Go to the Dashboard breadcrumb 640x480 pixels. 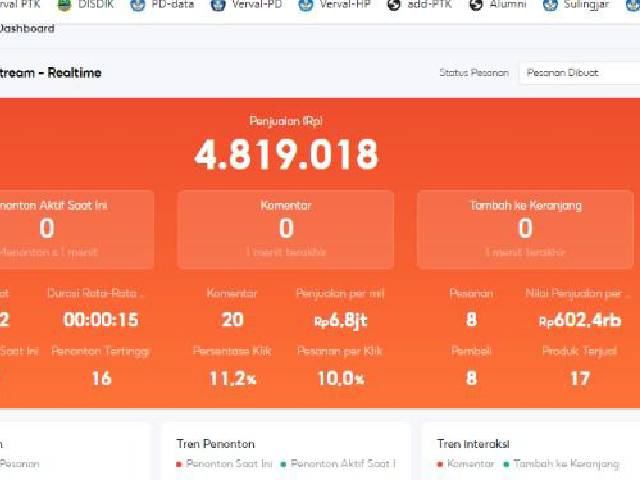[26, 29]
